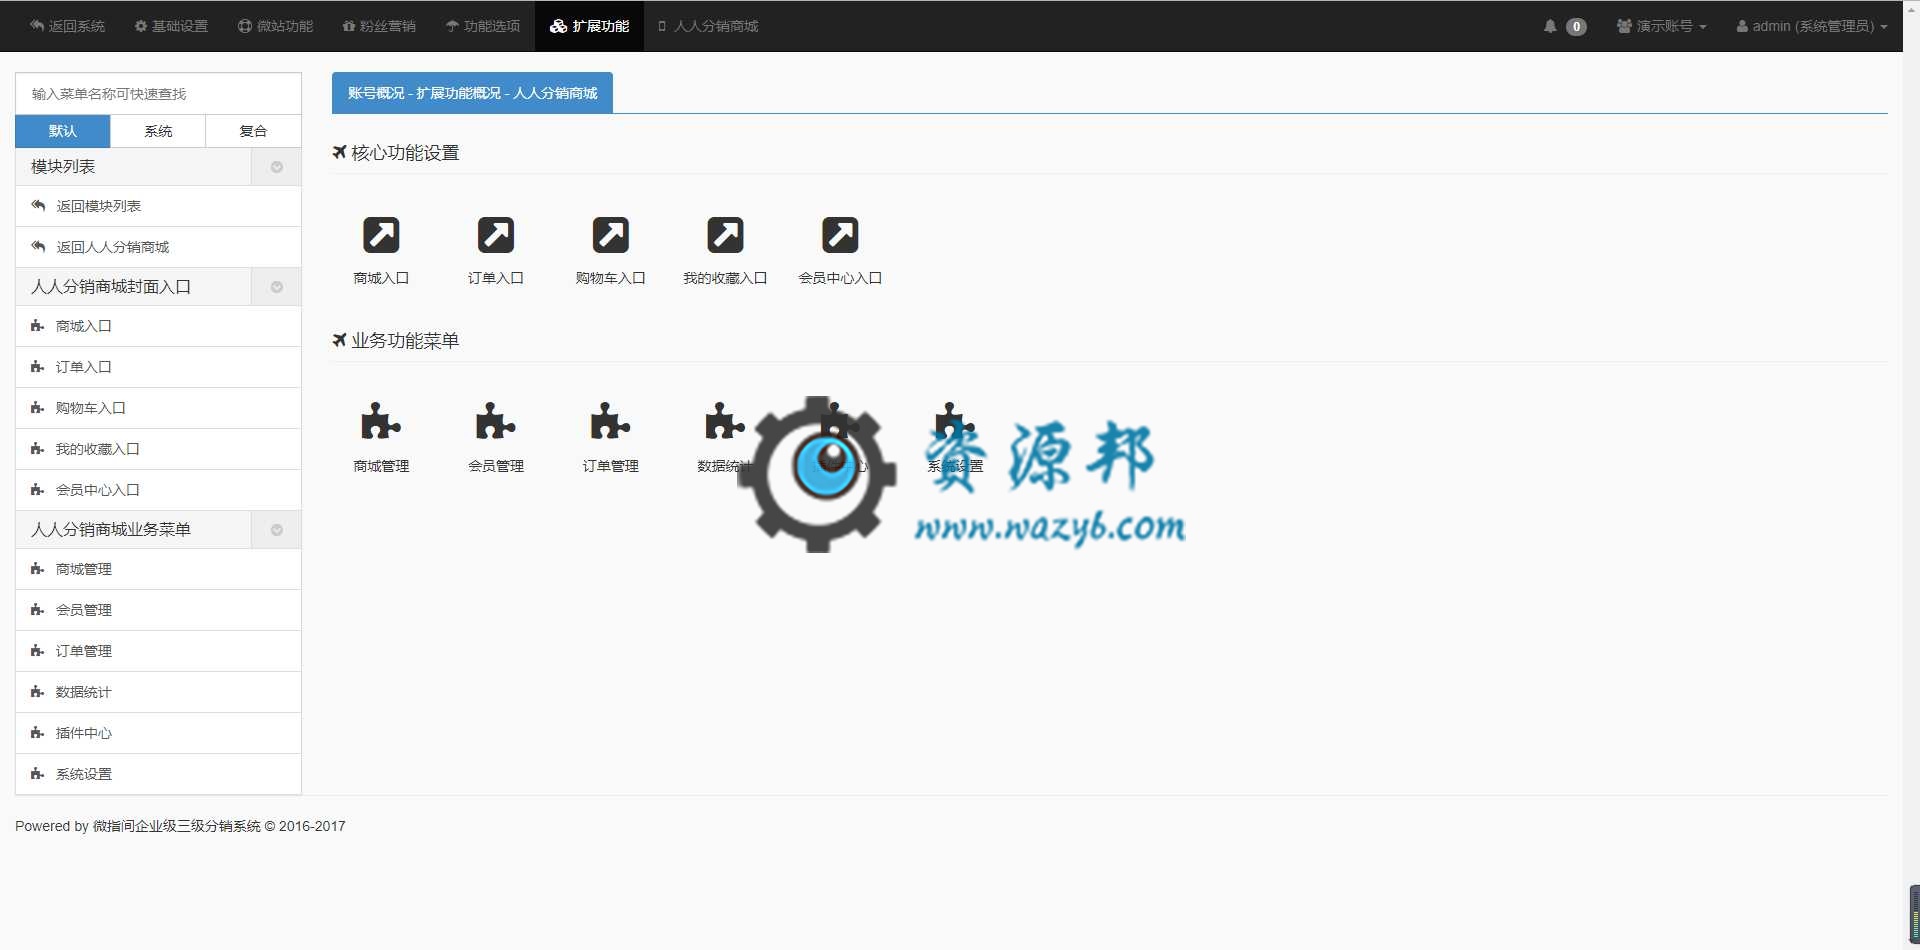Open 功能选项 in top navbar
The width and height of the screenshot is (1920, 950).
(483, 26)
